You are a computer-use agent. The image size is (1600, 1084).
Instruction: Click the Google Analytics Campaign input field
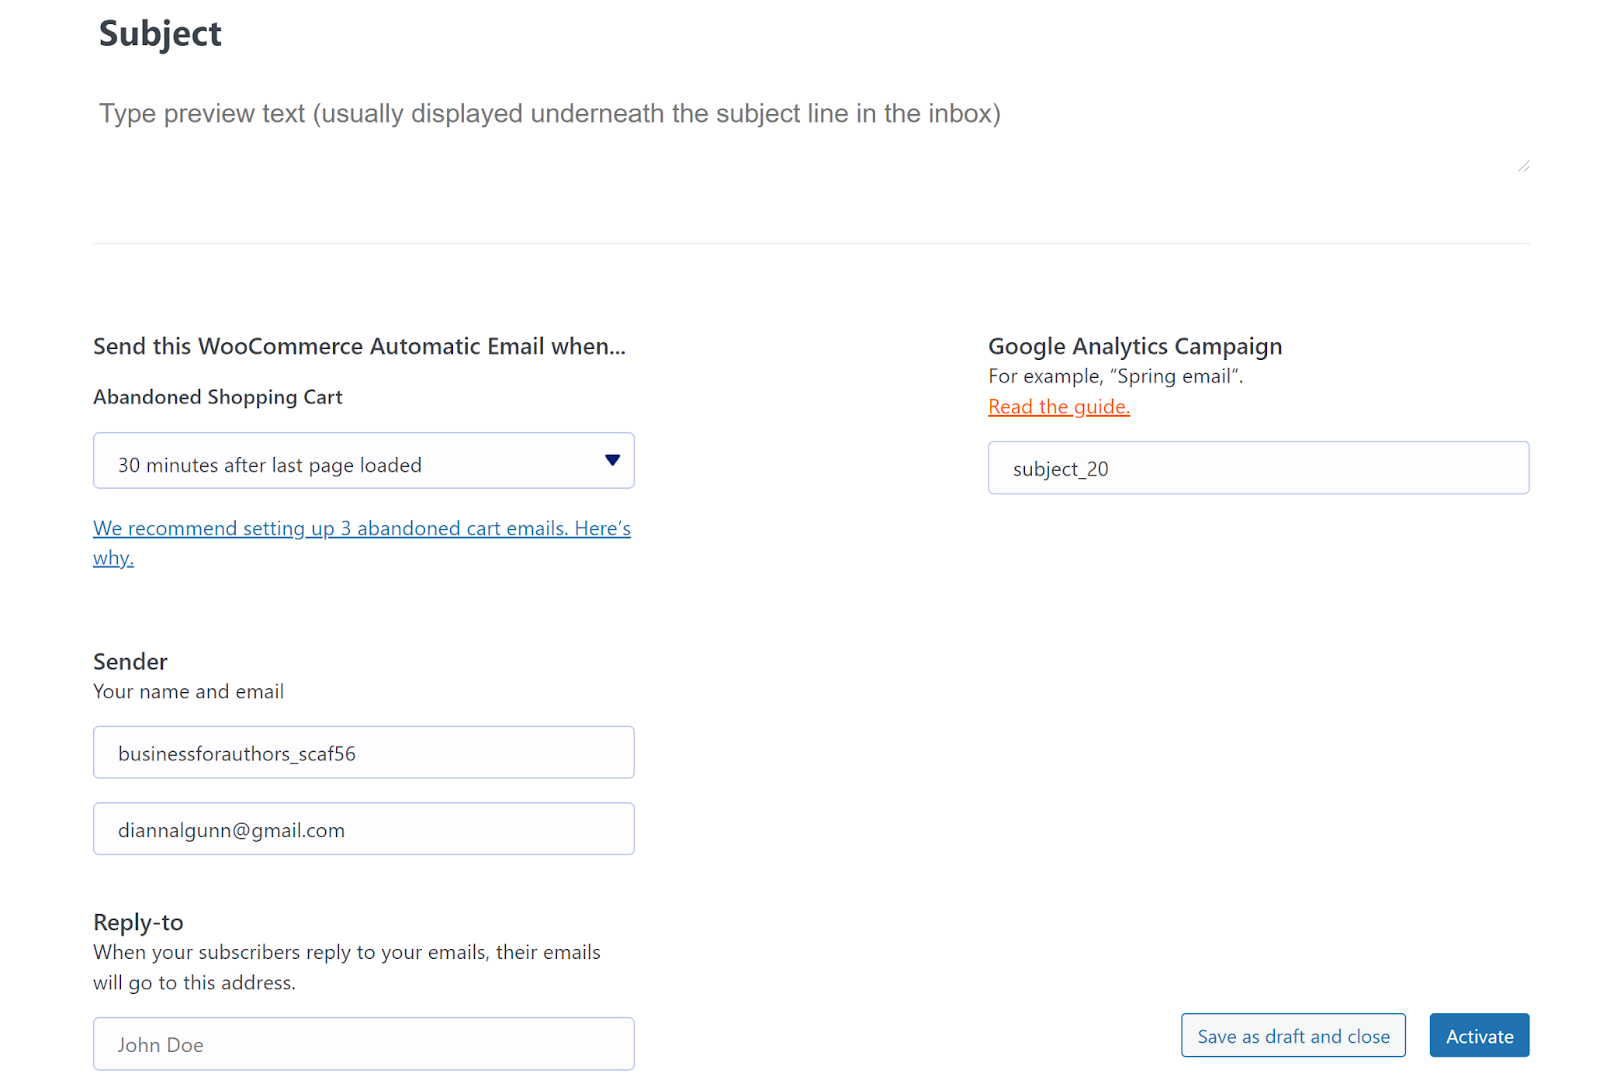click(1258, 468)
